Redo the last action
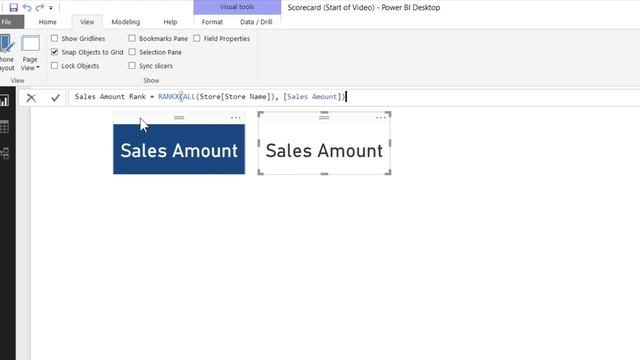Image resolution: width=640 pixels, height=360 pixels. 40,7
